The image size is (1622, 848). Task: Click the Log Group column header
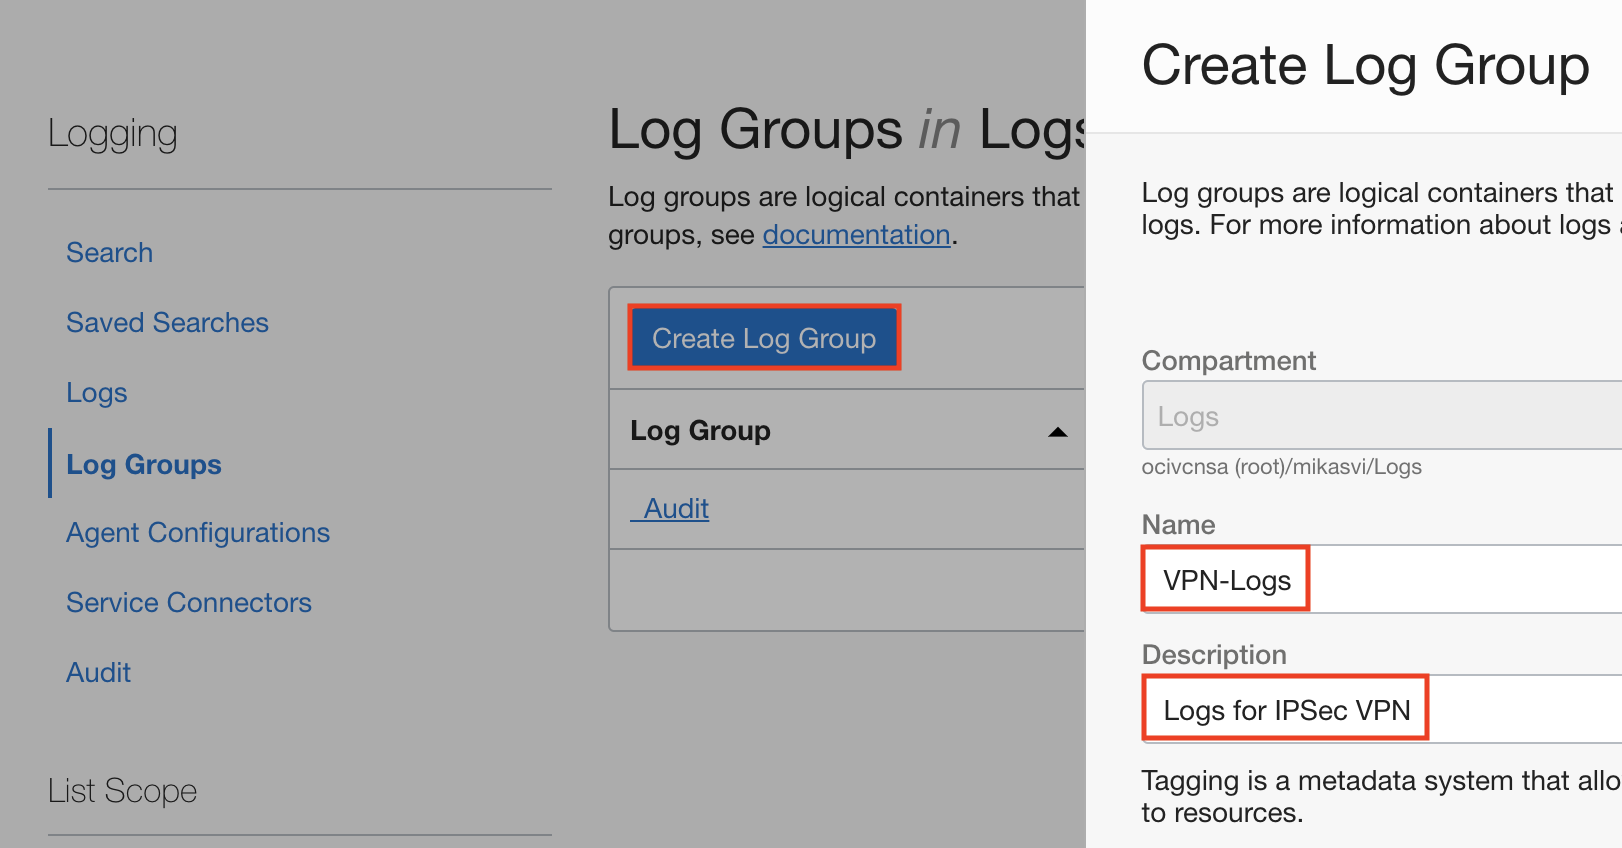[700, 431]
